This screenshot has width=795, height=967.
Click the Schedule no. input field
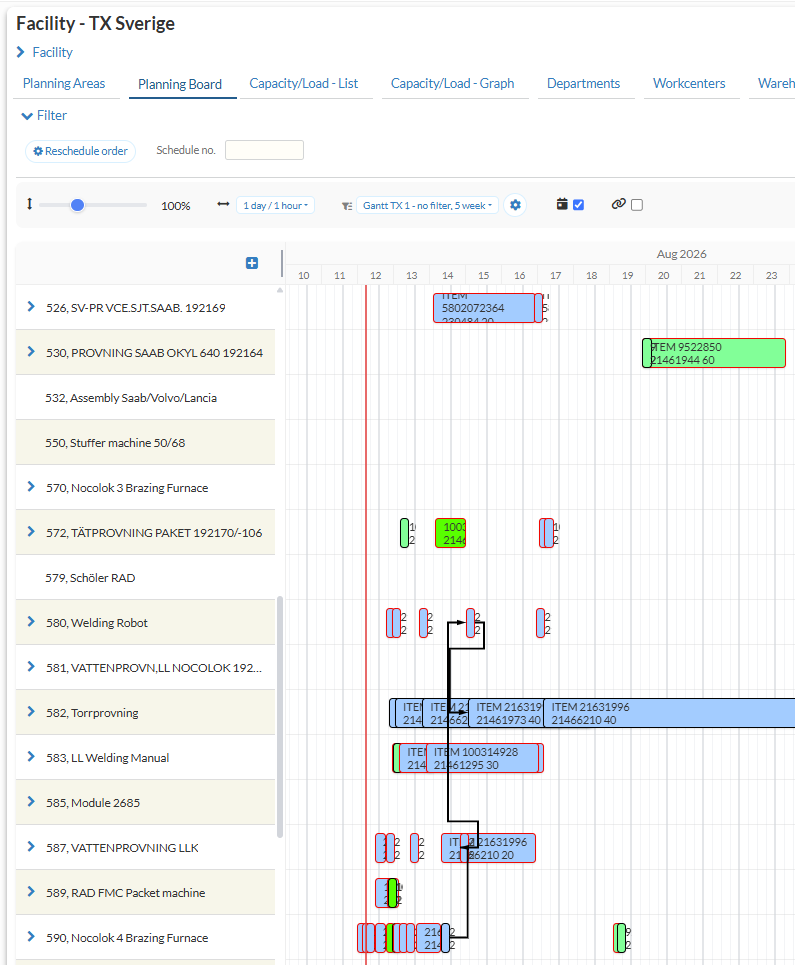point(264,150)
